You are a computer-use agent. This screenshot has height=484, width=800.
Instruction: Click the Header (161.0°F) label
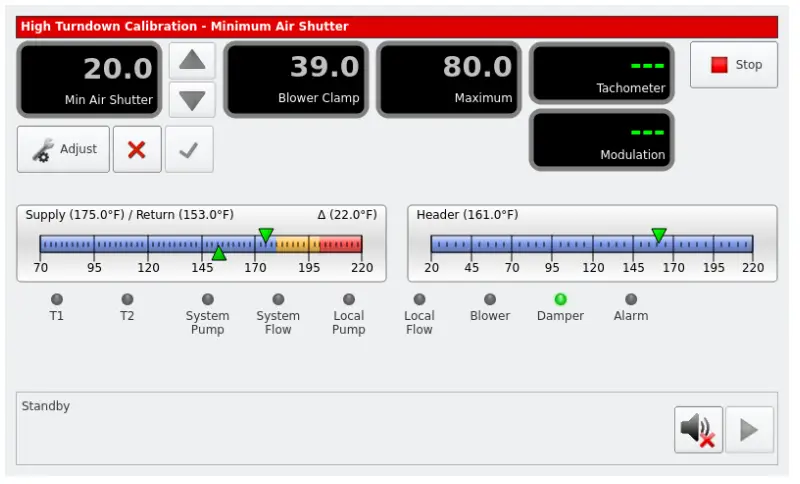pyautogui.click(x=467, y=215)
